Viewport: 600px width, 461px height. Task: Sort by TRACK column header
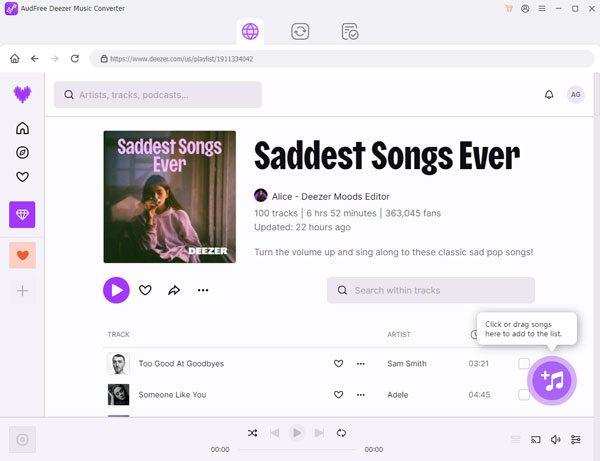(x=119, y=334)
